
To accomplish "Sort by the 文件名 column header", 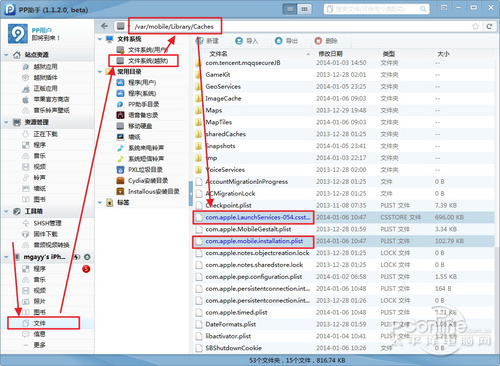I will point(218,54).
